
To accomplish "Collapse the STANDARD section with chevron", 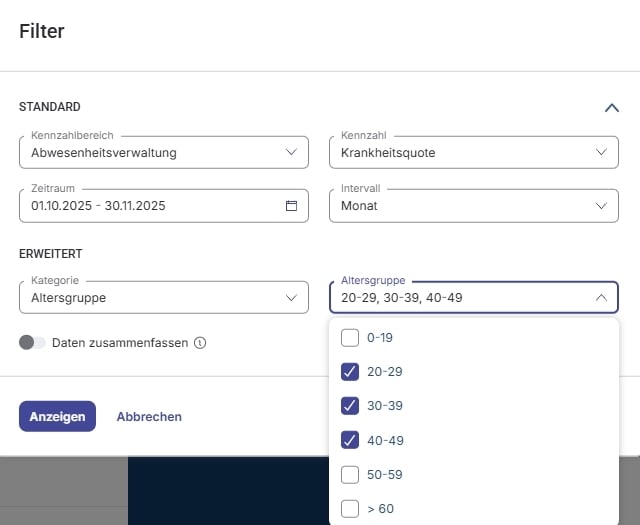I will point(612,108).
